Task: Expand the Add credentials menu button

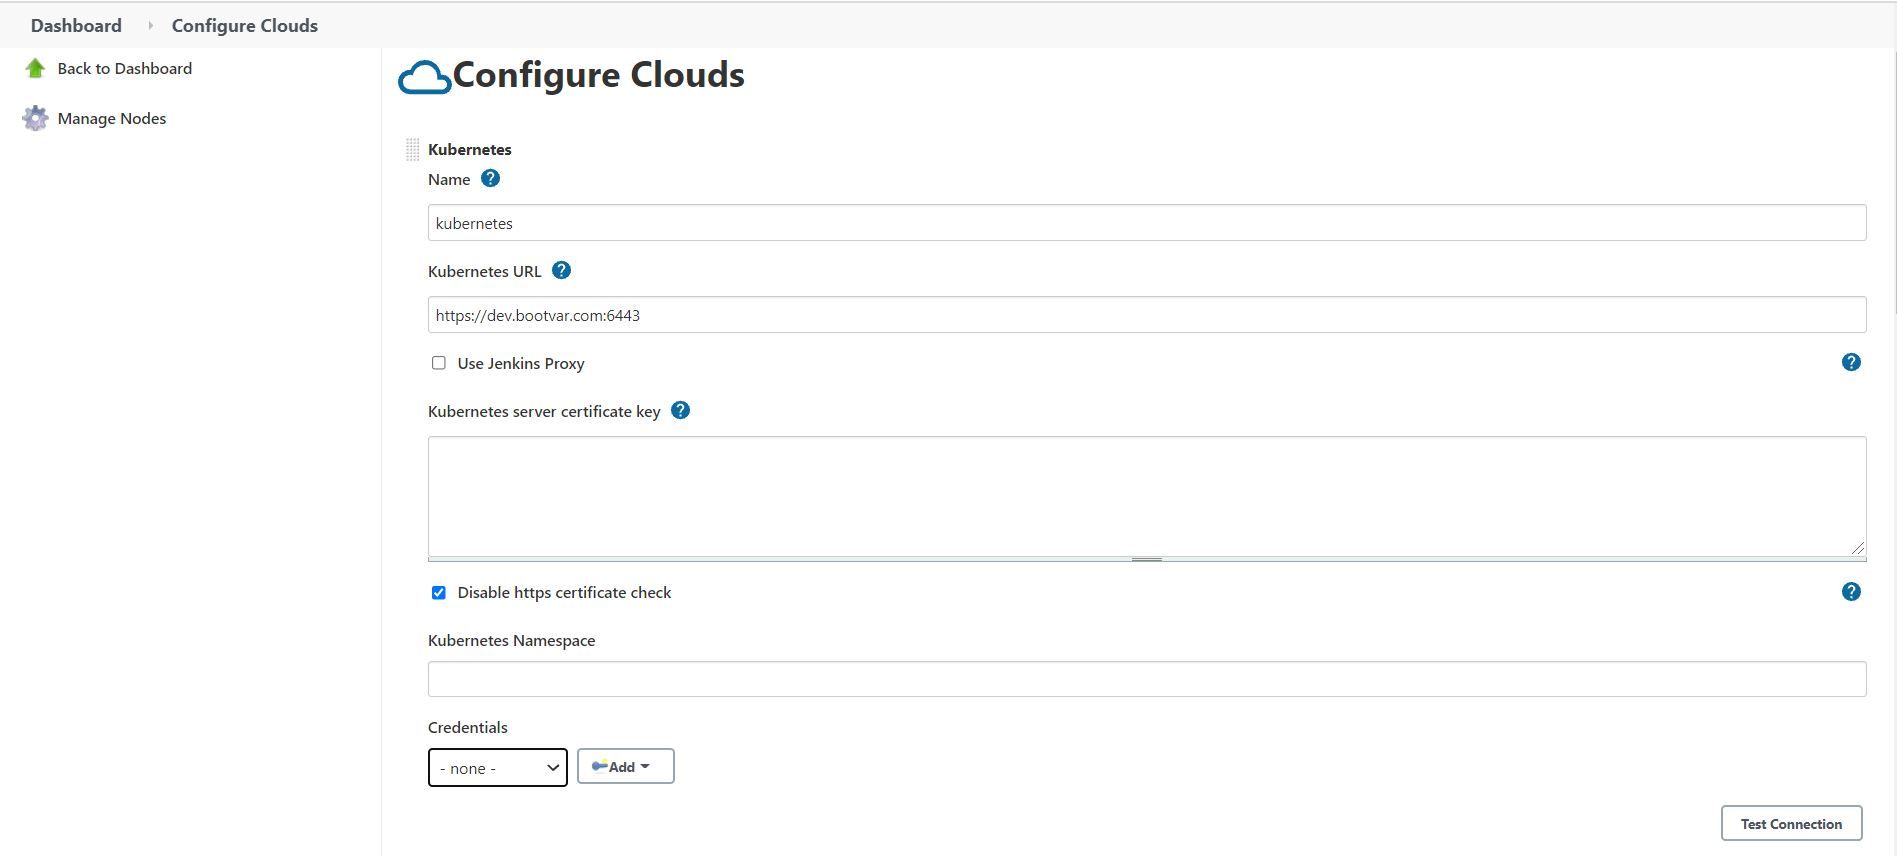Action: pos(626,766)
